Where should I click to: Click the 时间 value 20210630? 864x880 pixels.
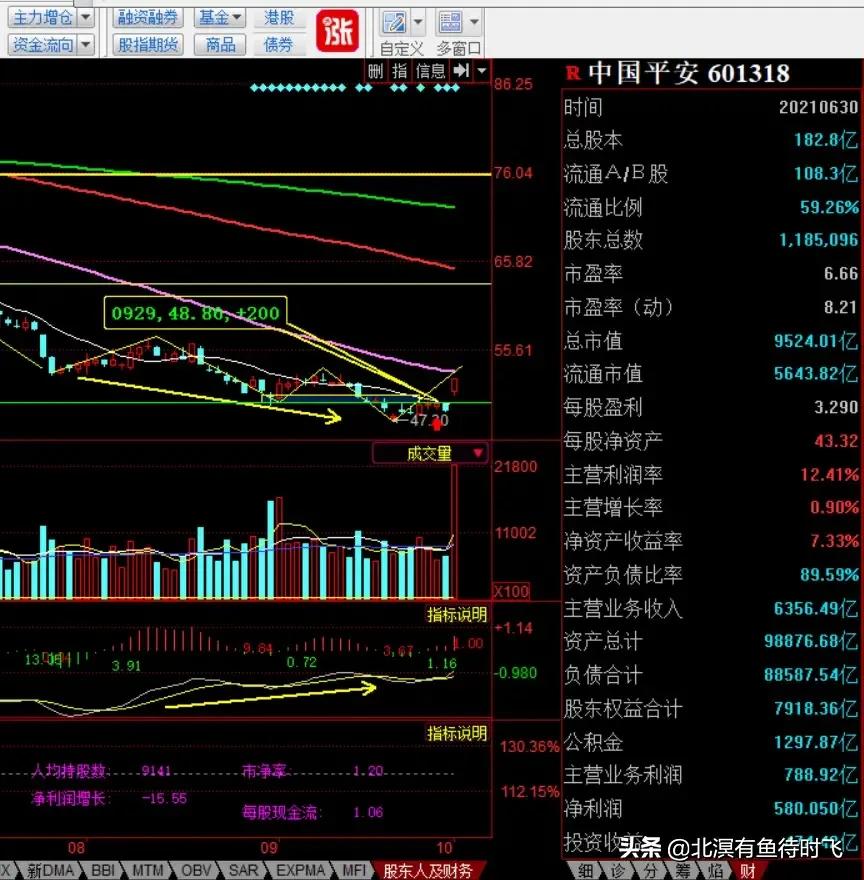click(818, 107)
